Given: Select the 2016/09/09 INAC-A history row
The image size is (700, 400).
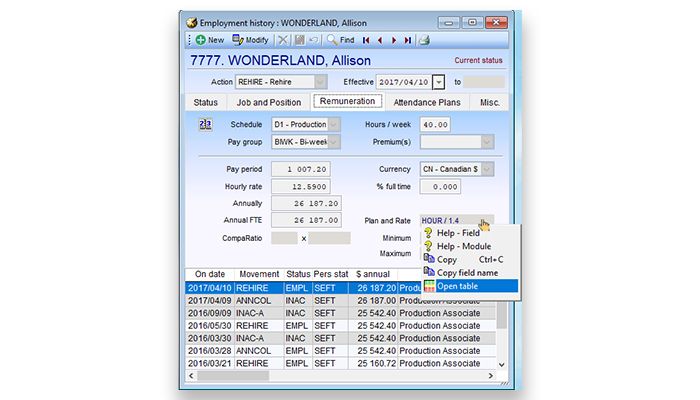Looking at the screenshot, I should point(341,313).
